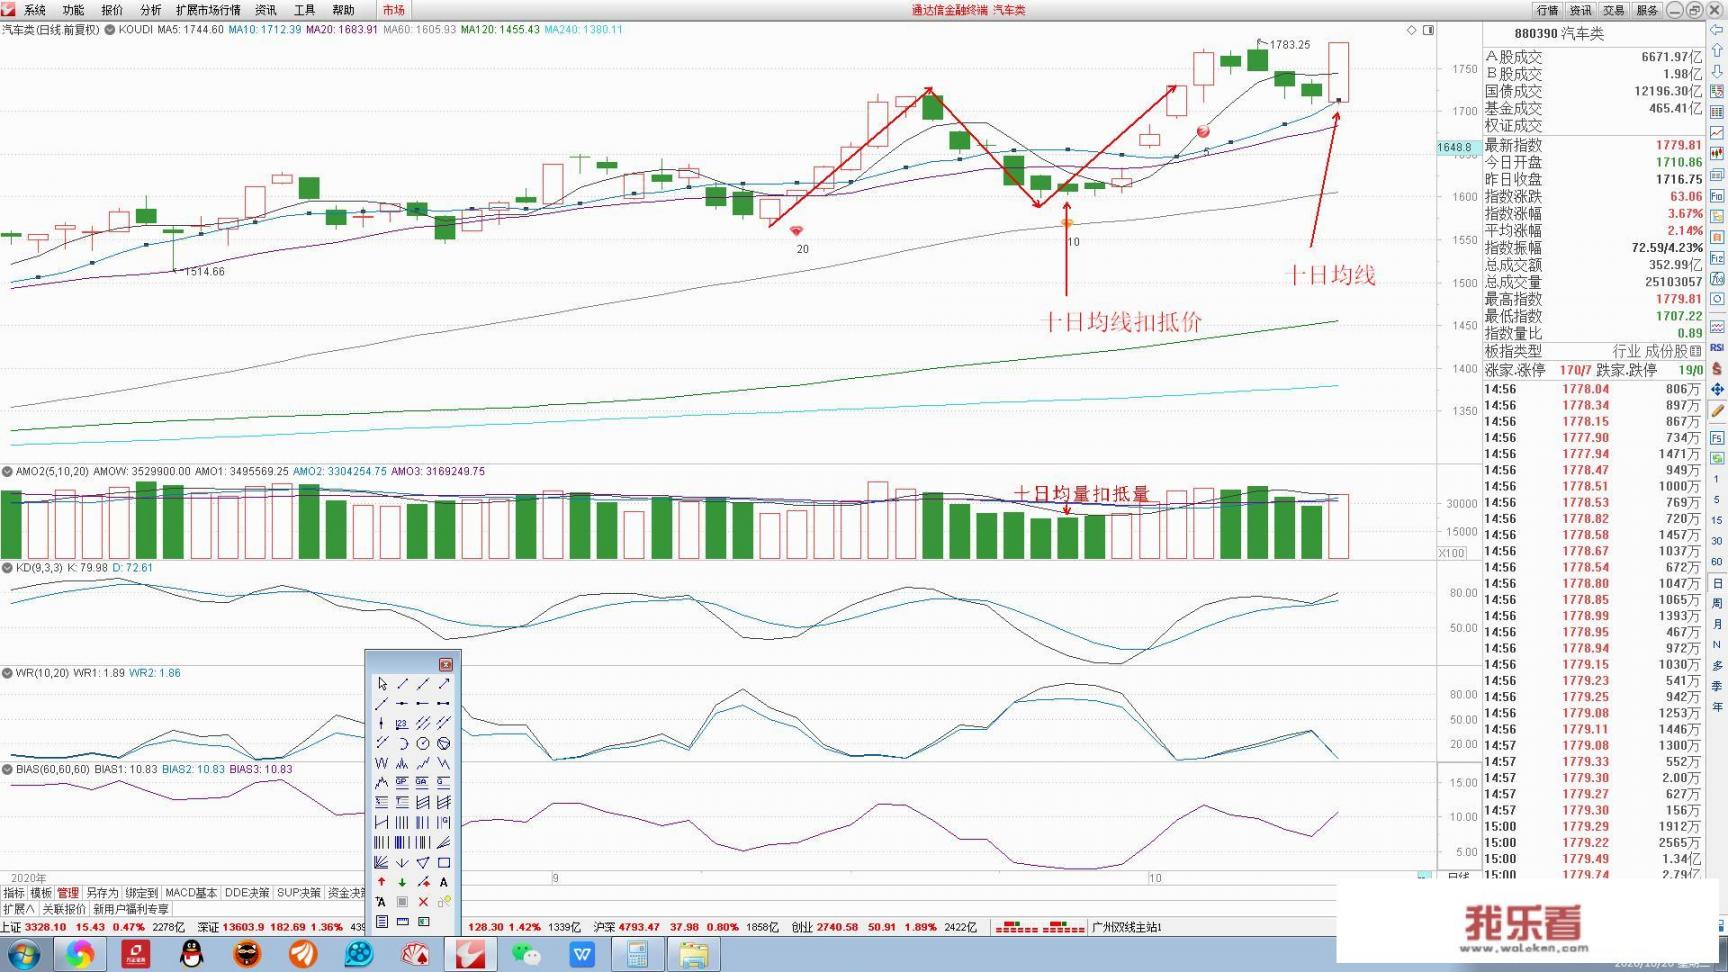Open the 报价 menu
Screen dimensions: 1728x972
112,10
